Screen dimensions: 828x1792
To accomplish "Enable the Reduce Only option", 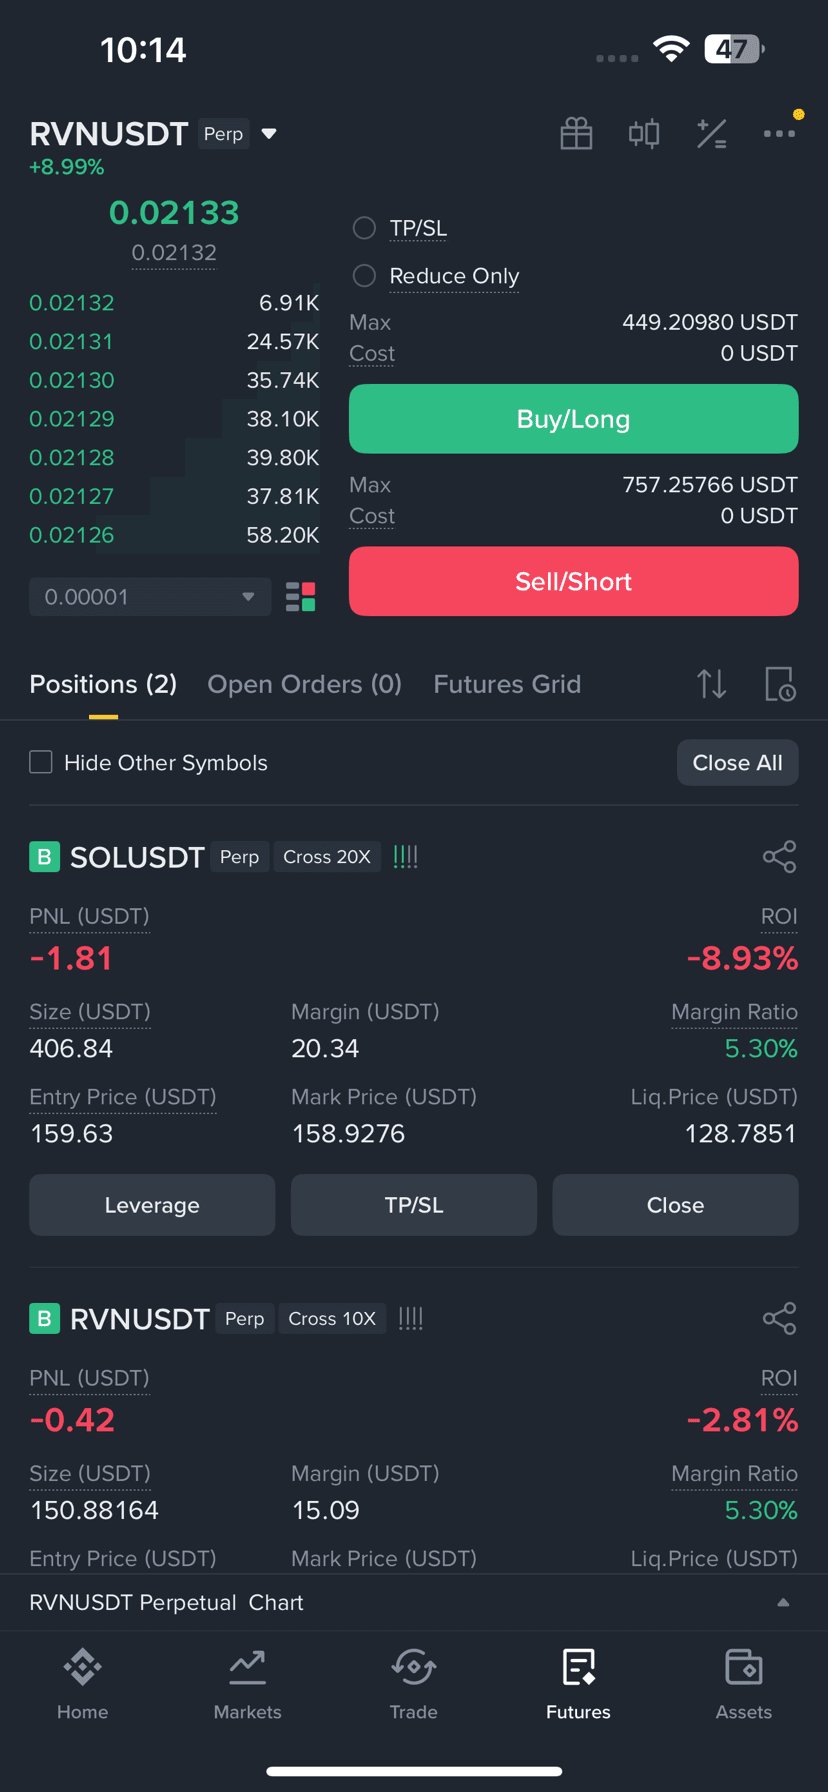I will point(364,276).
